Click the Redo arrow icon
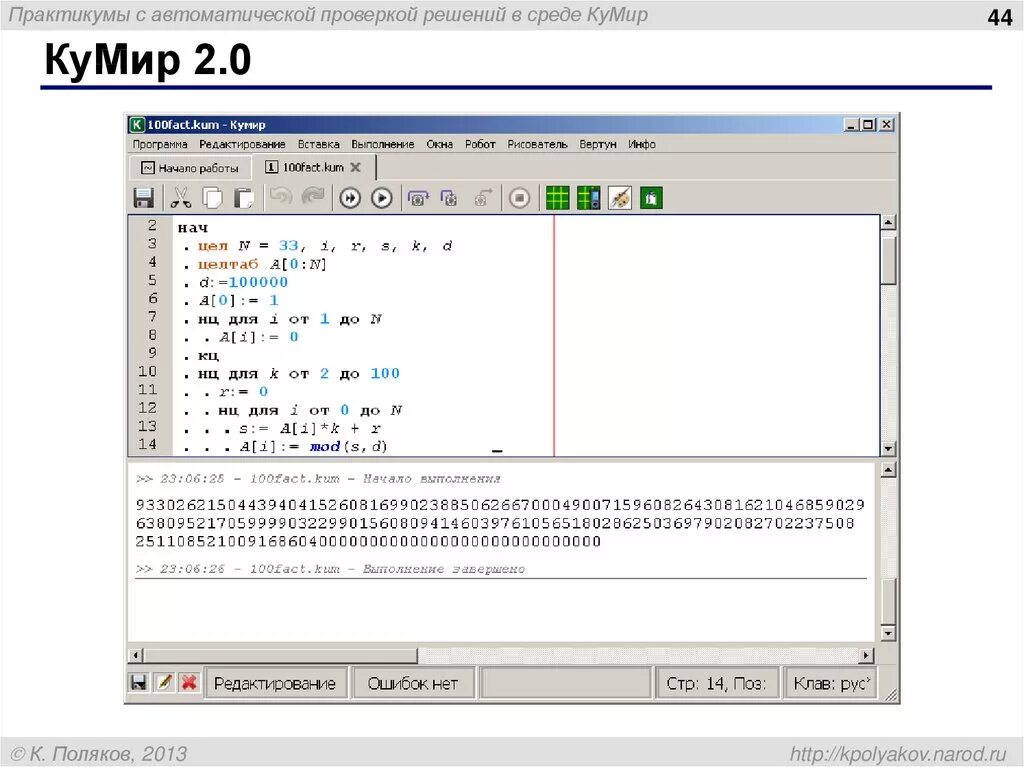 pyautogui.click(x=313, y=198)
